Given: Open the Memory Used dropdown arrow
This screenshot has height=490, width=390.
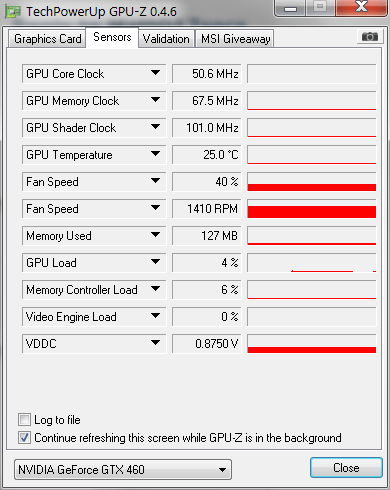Looking at the screenshot, I should coord(155,235).
